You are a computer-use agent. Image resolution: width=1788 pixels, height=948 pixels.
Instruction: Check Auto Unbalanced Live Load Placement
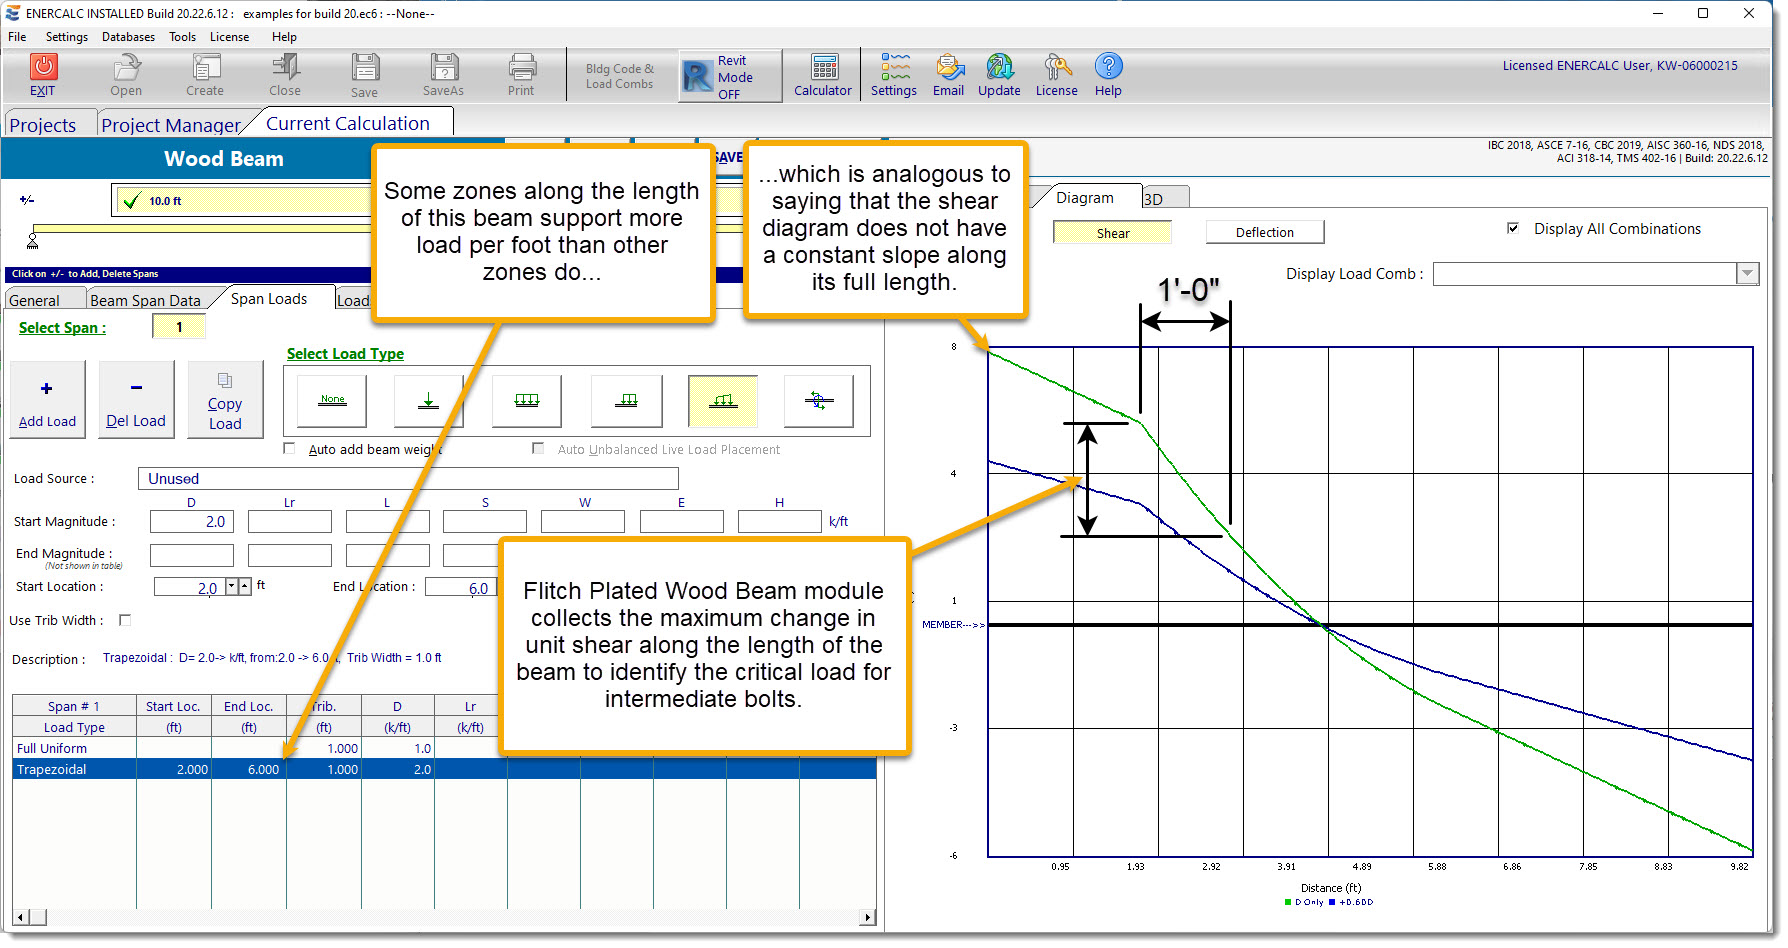(538, 448)
